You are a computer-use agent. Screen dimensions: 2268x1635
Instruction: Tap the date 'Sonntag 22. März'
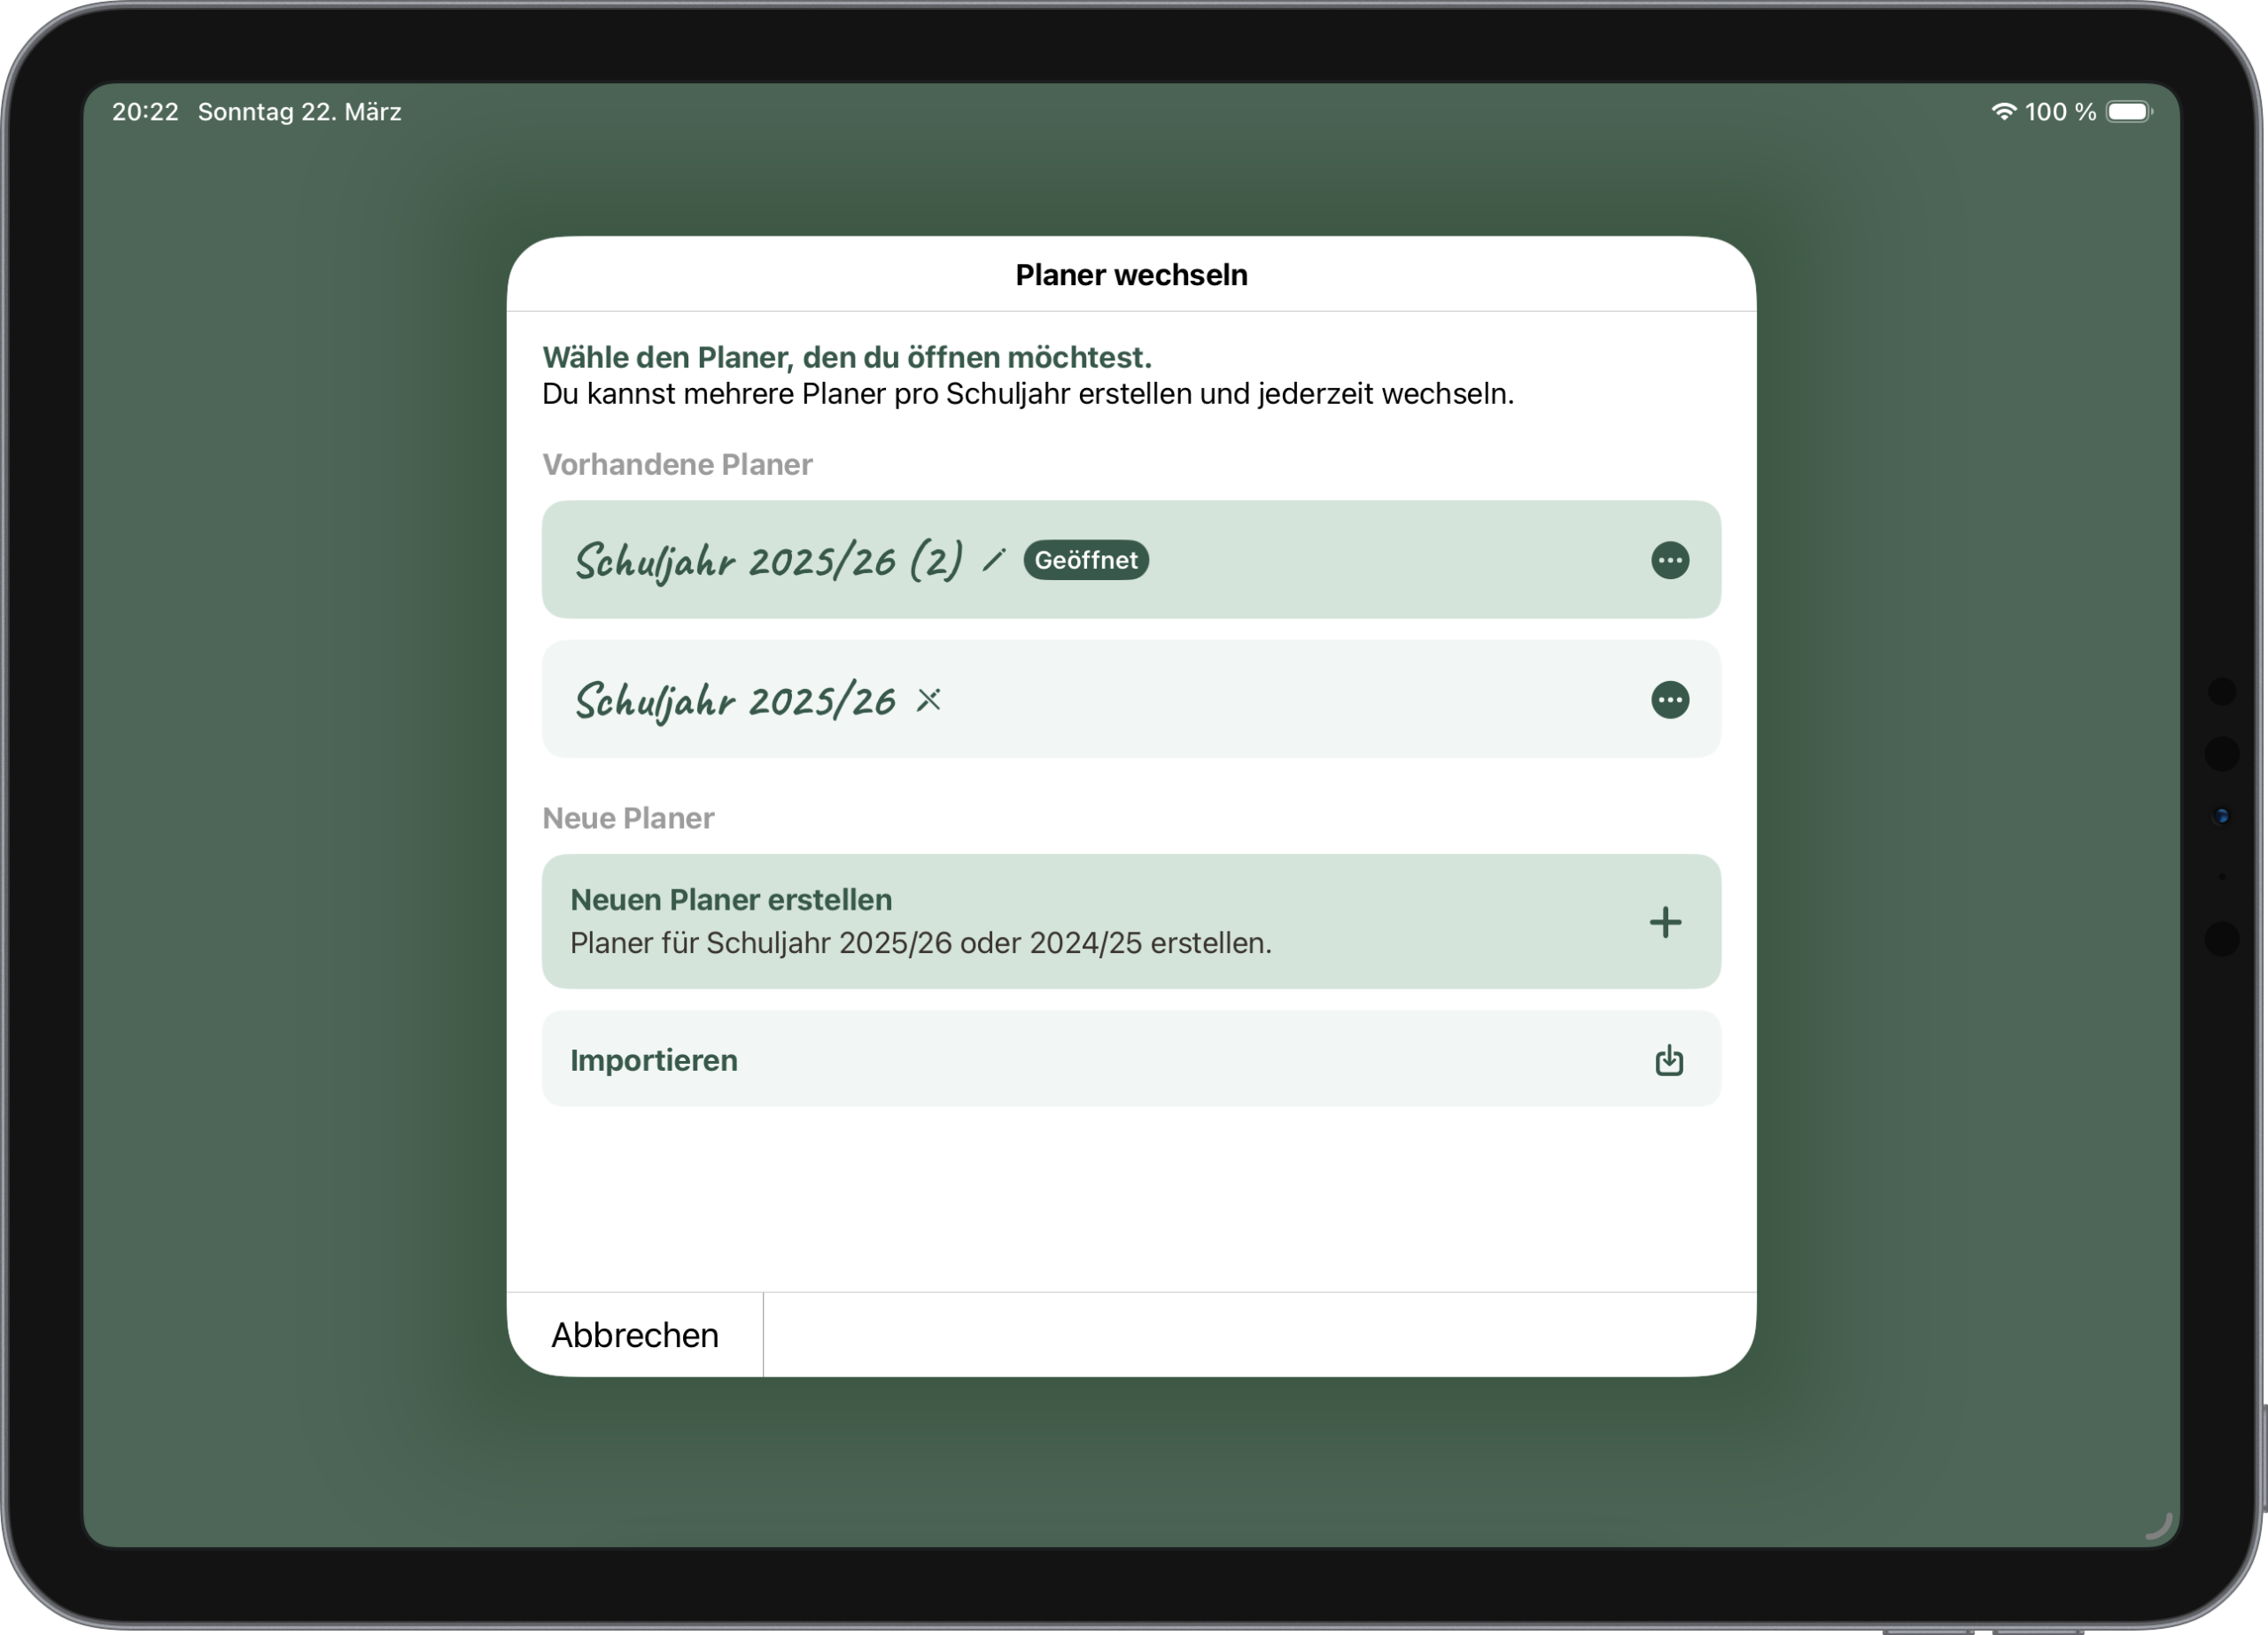click(x=299, y=112)
